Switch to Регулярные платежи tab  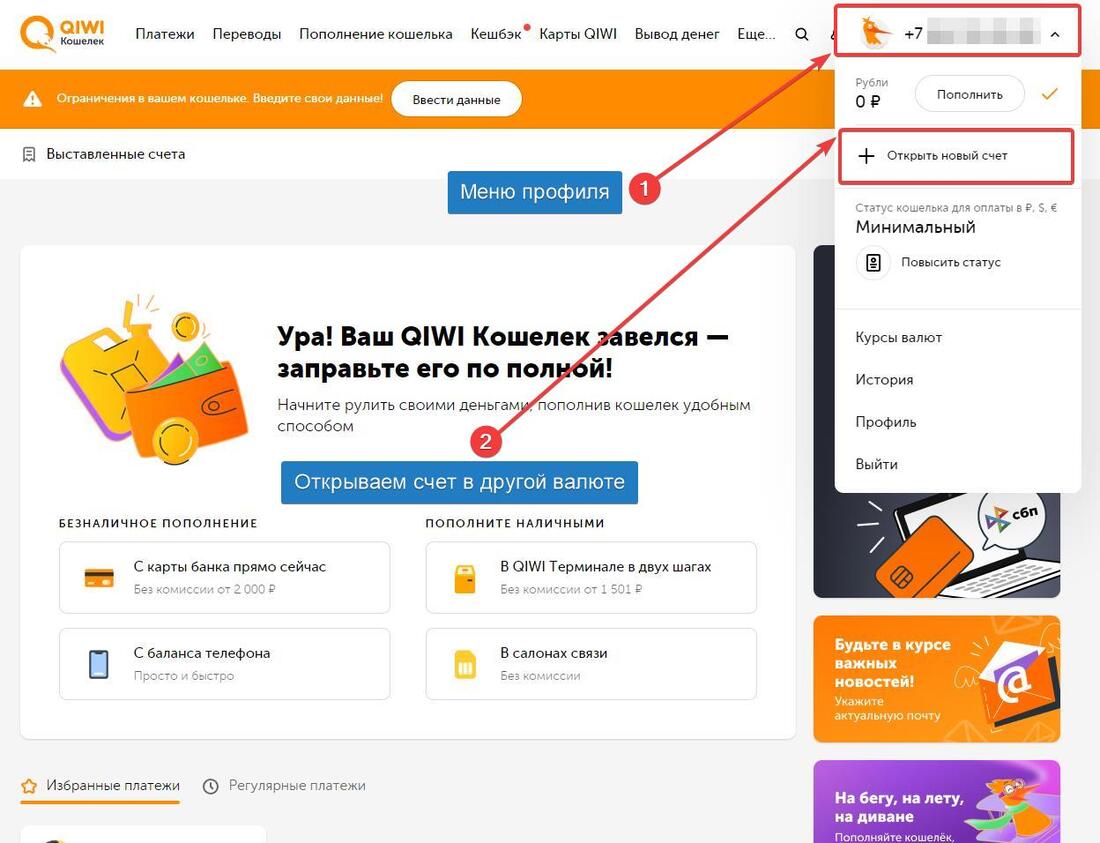tap(285, 786)
